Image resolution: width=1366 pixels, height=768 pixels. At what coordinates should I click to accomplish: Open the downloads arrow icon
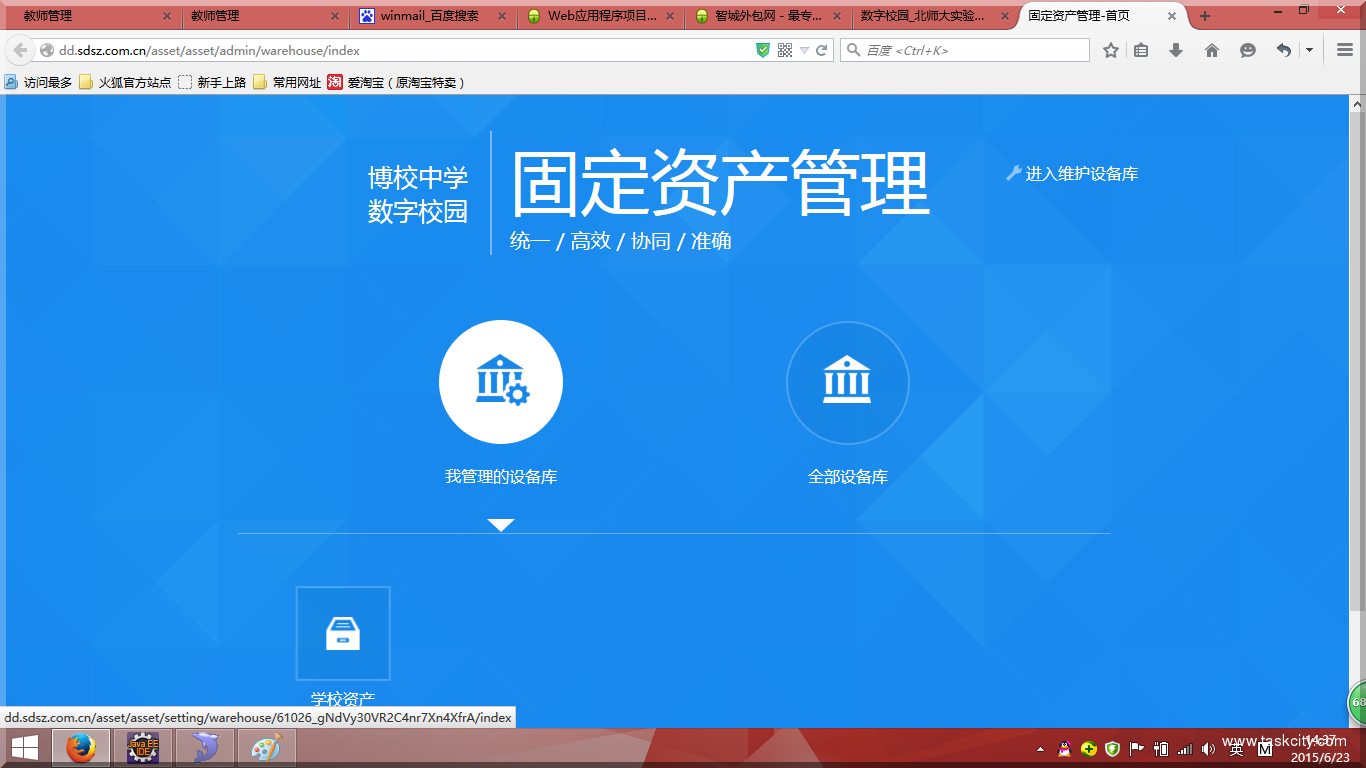click(1176, 50)
